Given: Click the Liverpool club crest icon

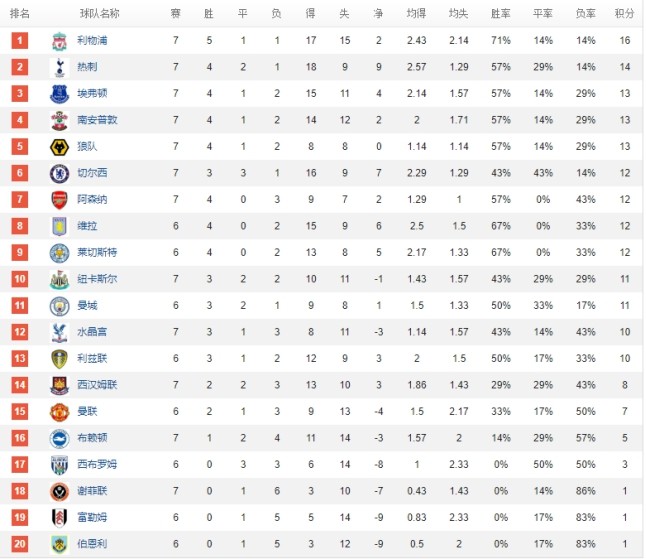Looking at the screenshot, I should point(59,41).
